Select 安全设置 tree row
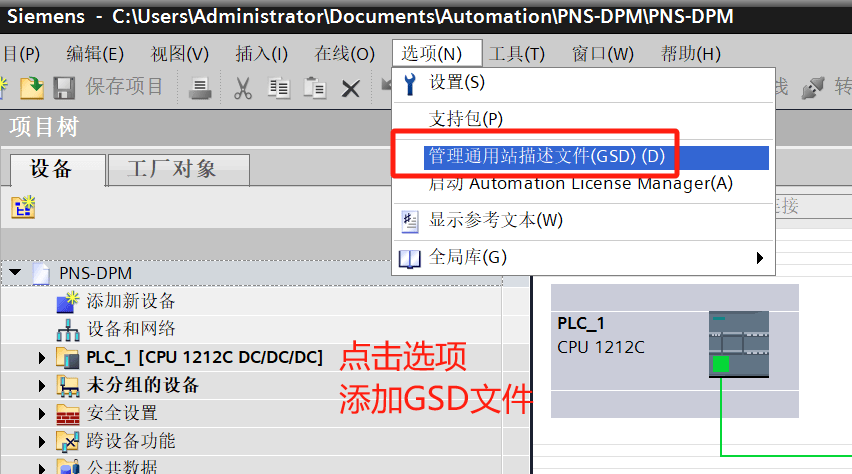Screen dimensions: 852x474 tap(122, 414)
